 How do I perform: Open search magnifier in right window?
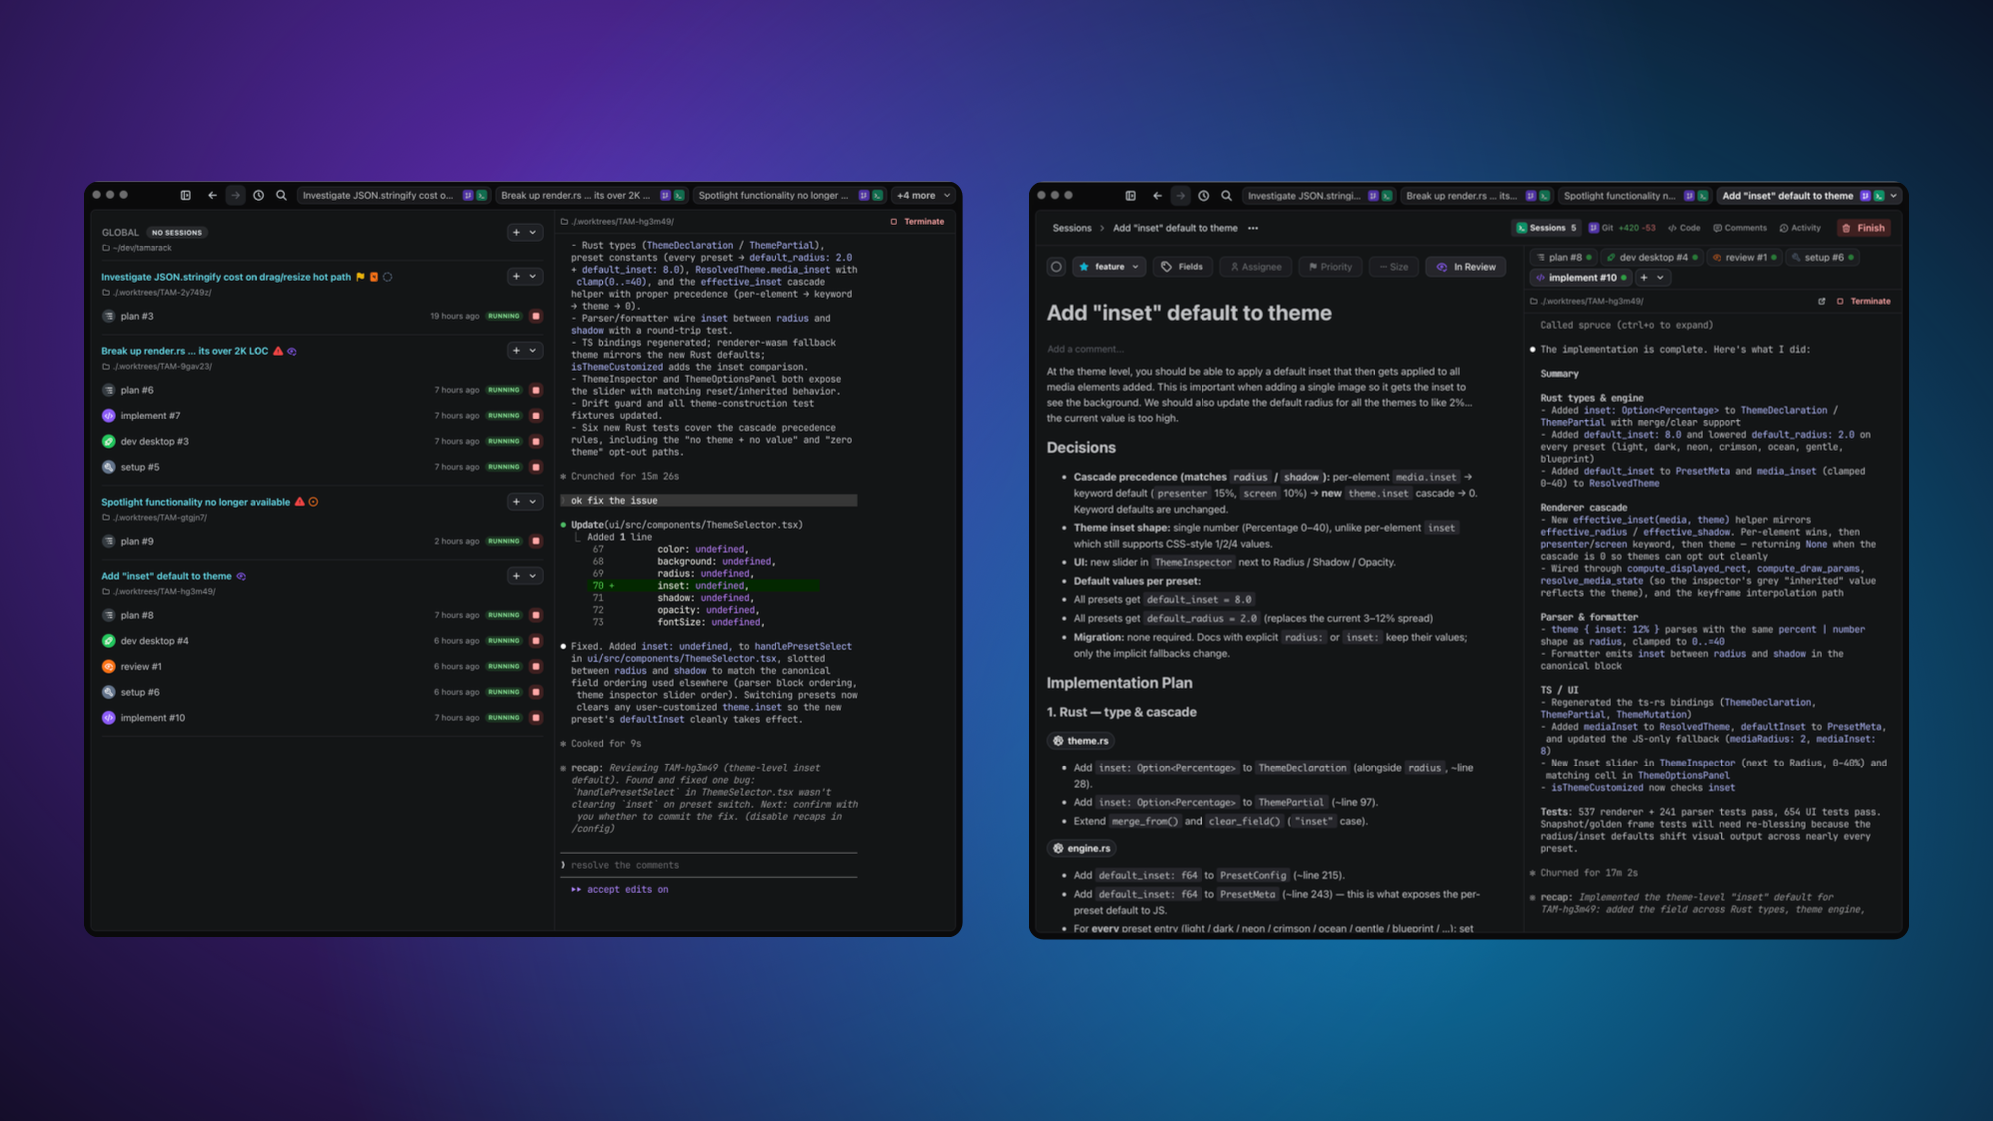1226,196
